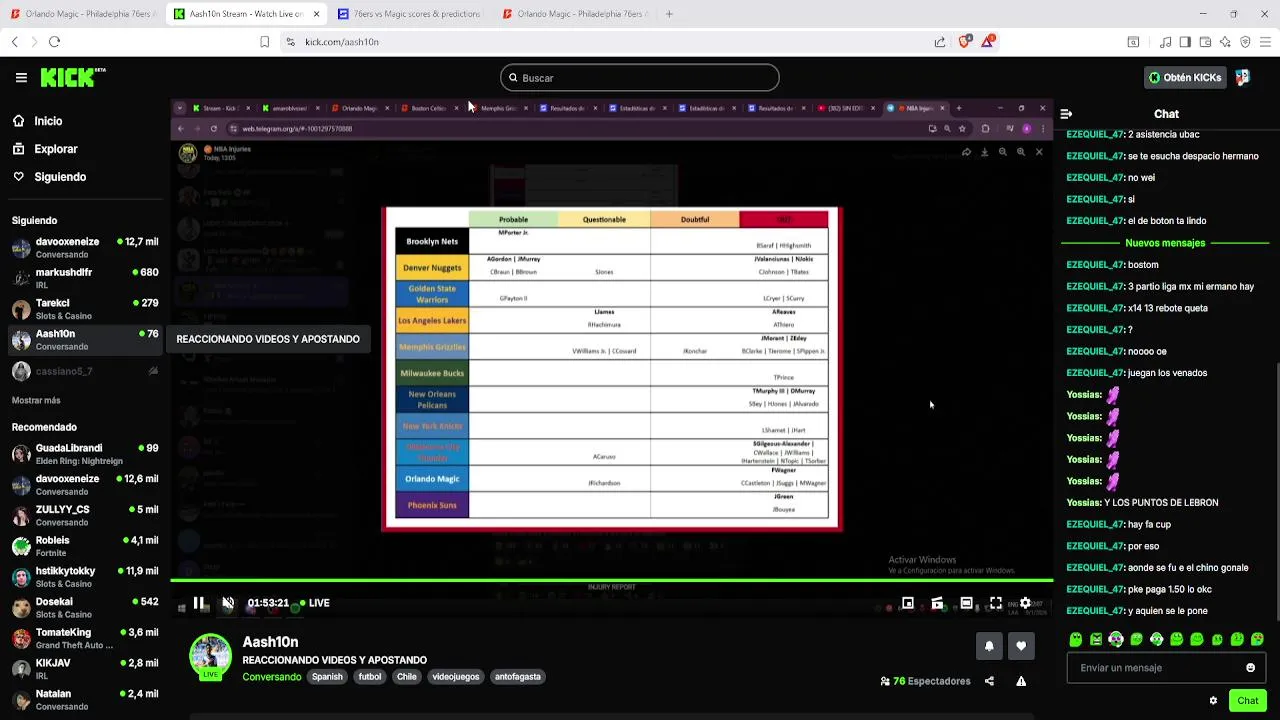Switch to the 76ers vs Magic scores tab
This screenshot has width=1280, height=720.
408,14
